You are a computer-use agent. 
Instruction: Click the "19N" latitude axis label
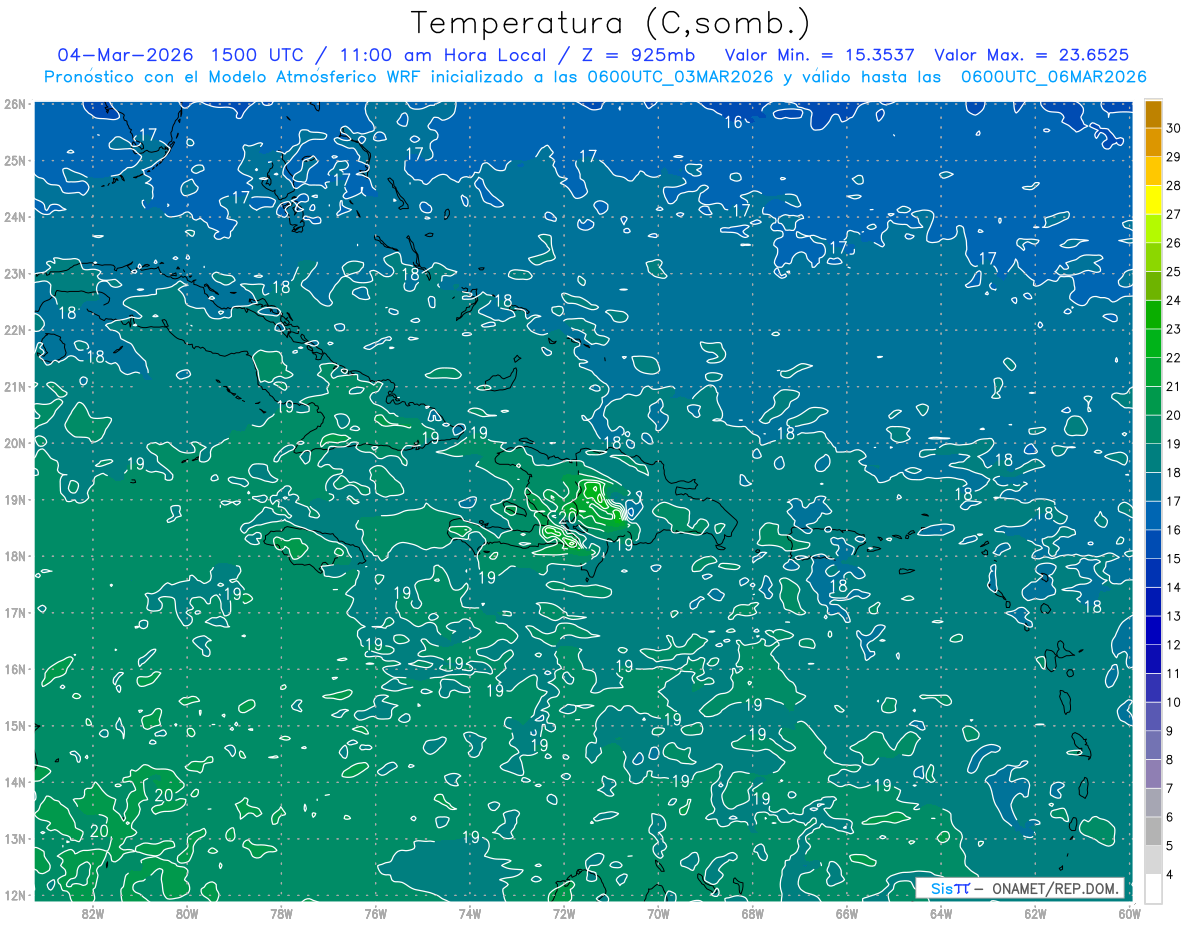pyautogui.click(x=15, y=499)
